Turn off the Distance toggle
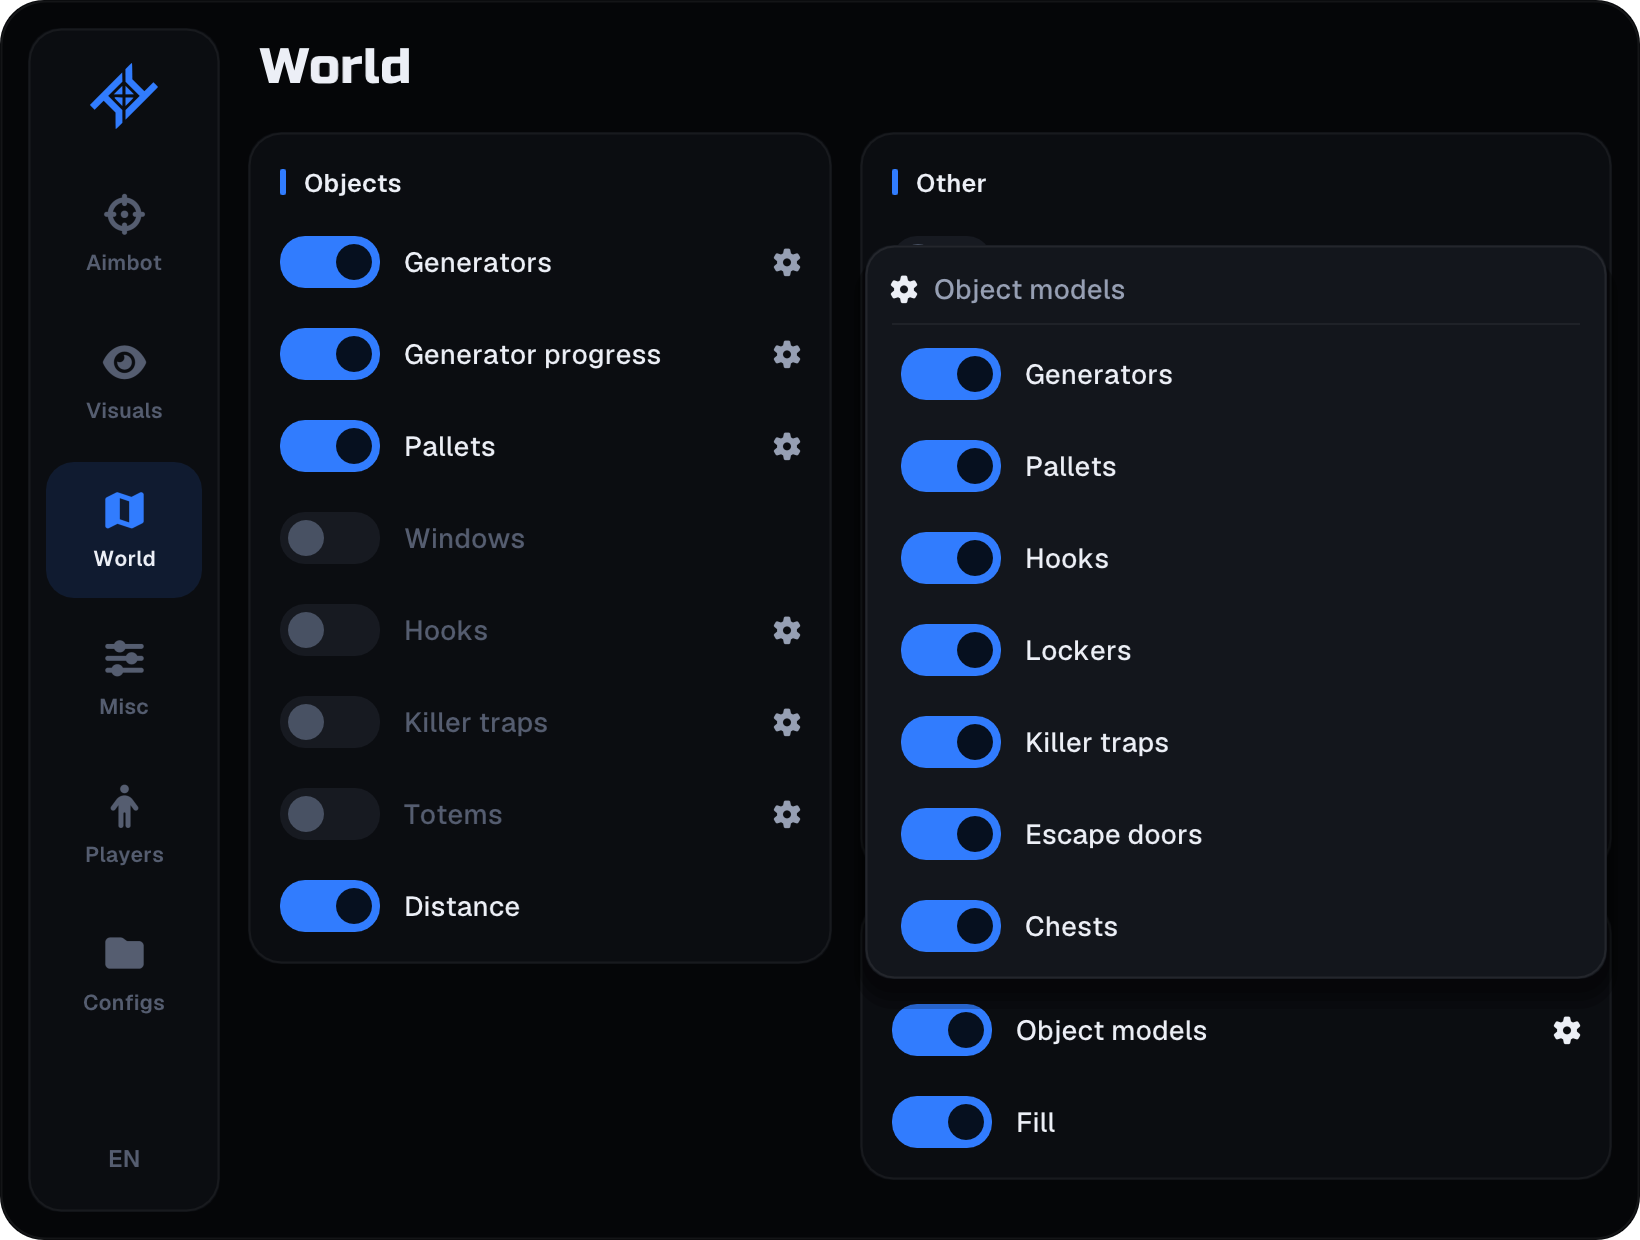 click(330, 906)
